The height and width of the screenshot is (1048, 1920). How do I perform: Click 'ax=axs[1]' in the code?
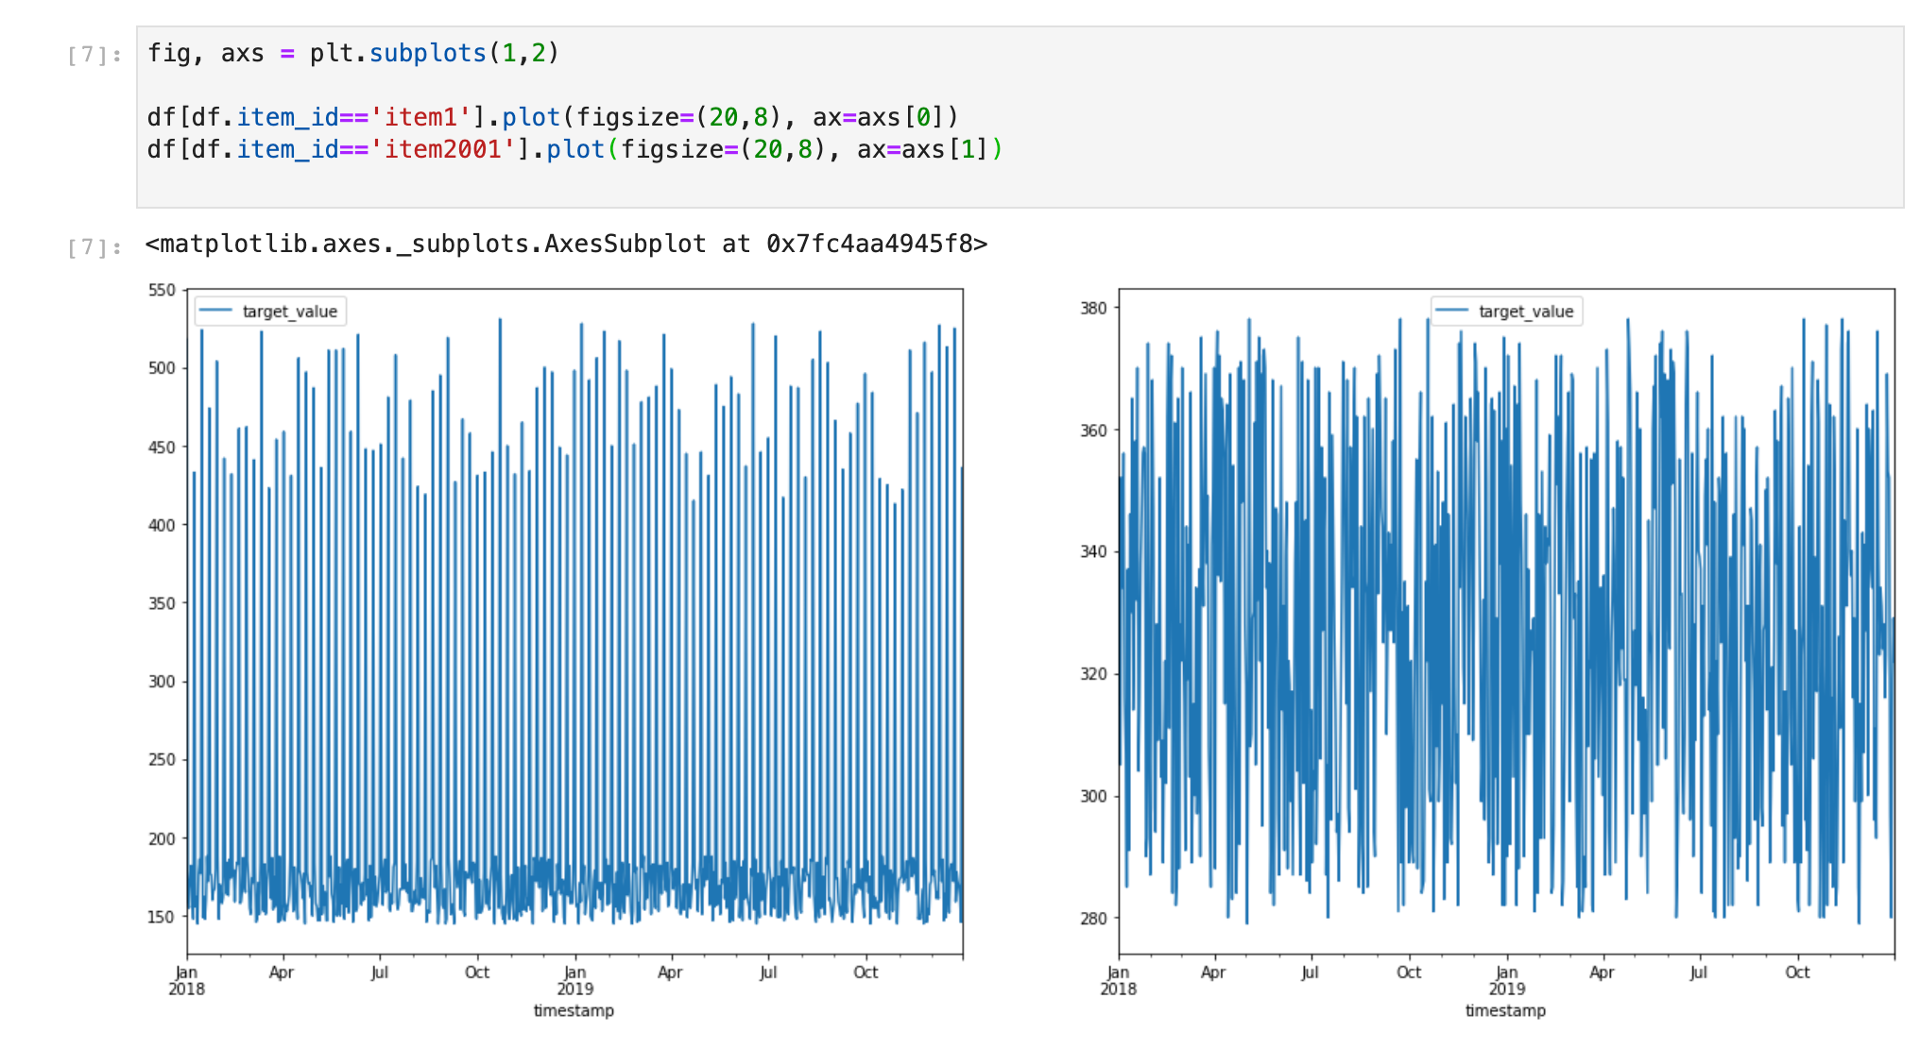click(922, 149)
